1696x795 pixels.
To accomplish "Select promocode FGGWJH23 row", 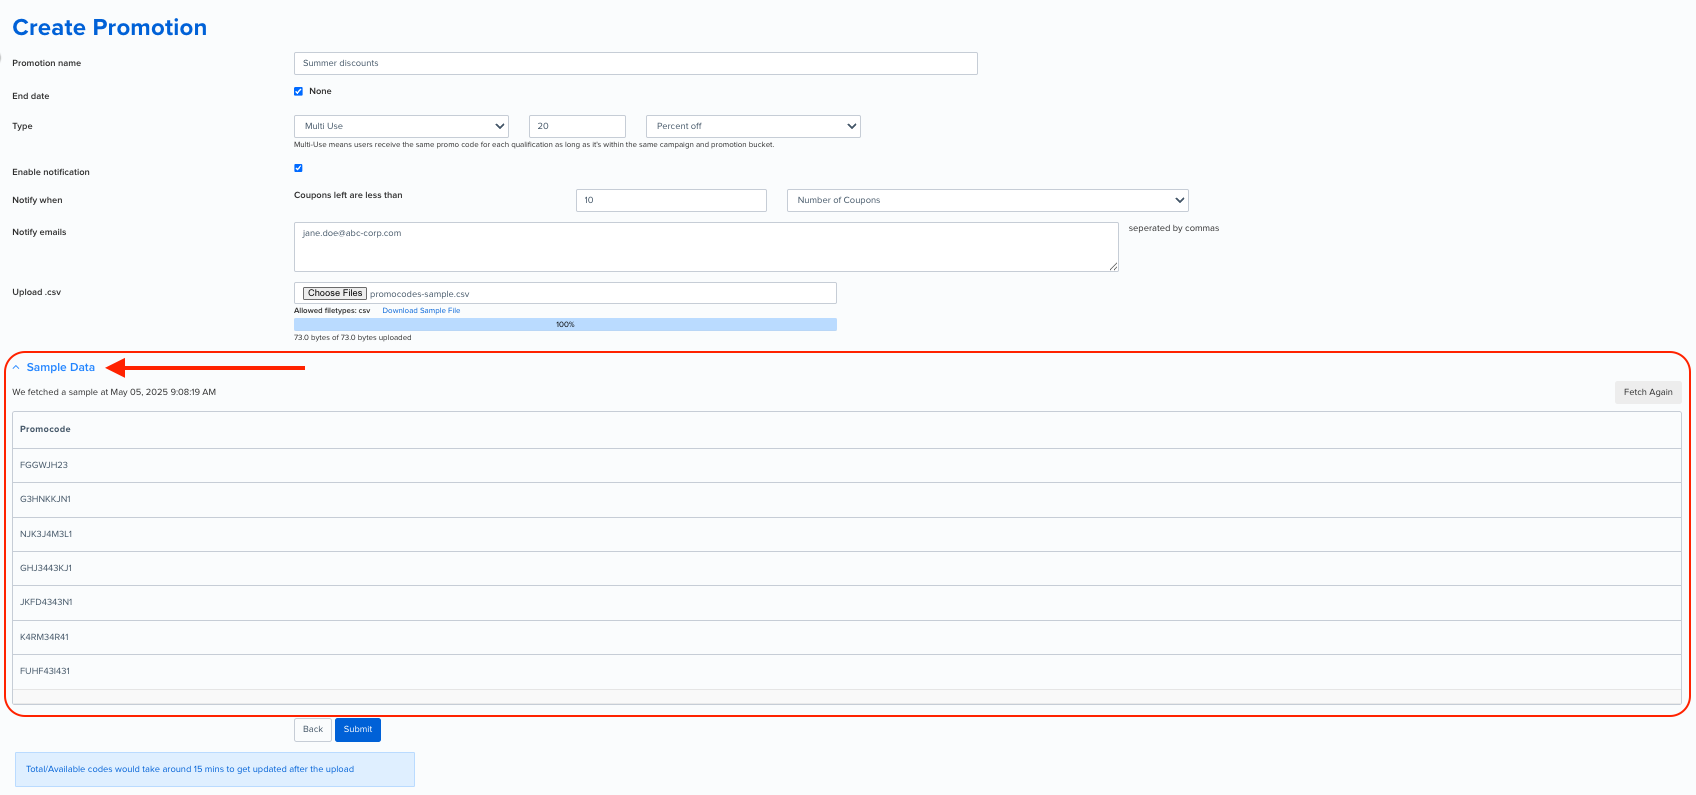I will tap(847, 465).
